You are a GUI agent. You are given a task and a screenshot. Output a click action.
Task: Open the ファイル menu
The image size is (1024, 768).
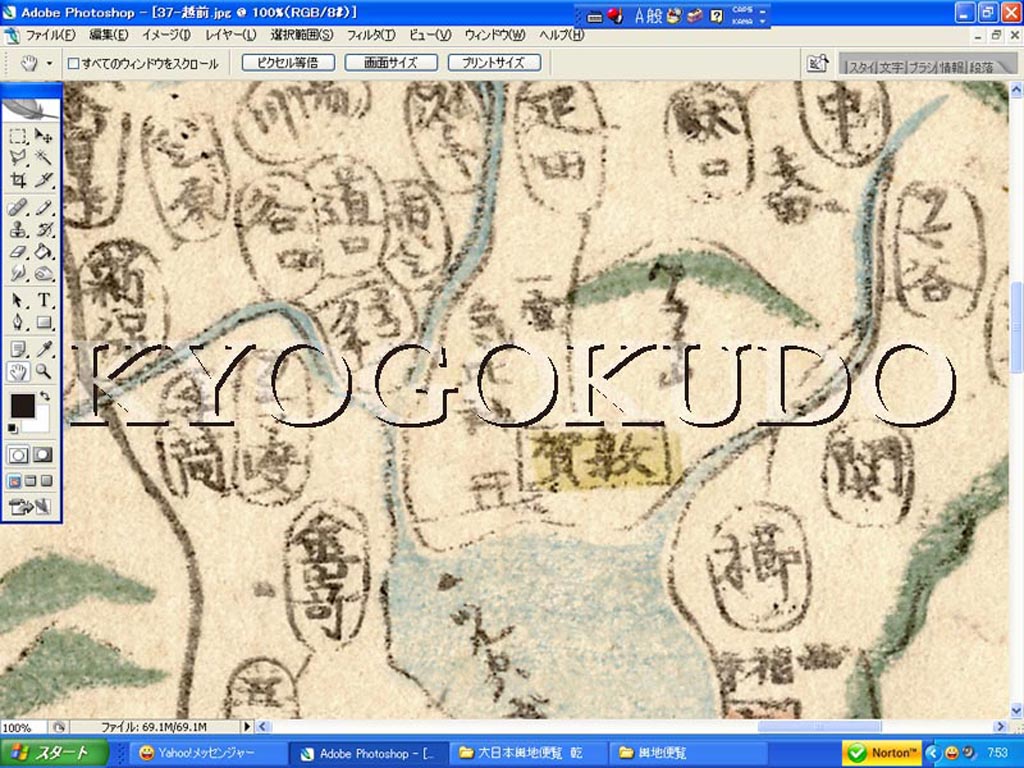click(50, 35)
